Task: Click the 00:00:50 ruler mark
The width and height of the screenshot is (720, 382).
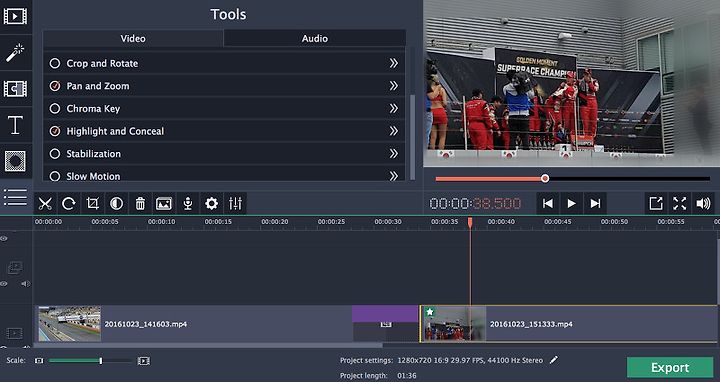Action: point(614,222)
